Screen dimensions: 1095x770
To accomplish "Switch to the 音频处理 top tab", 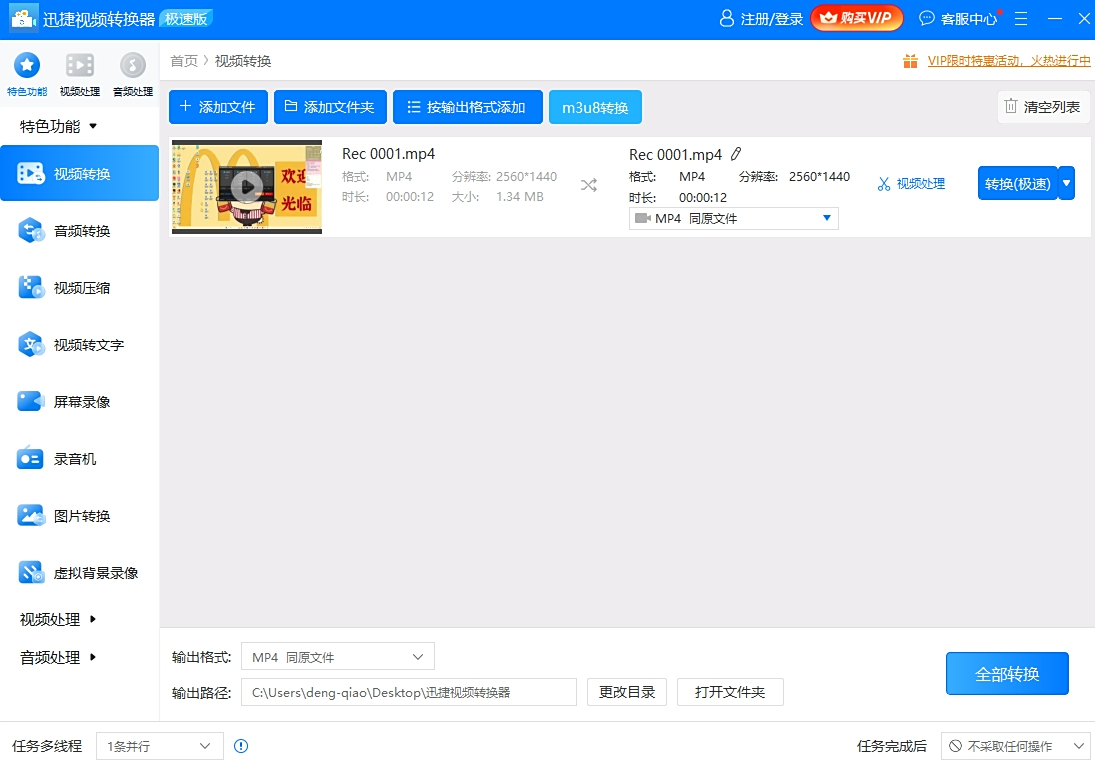I will point(133,73).
